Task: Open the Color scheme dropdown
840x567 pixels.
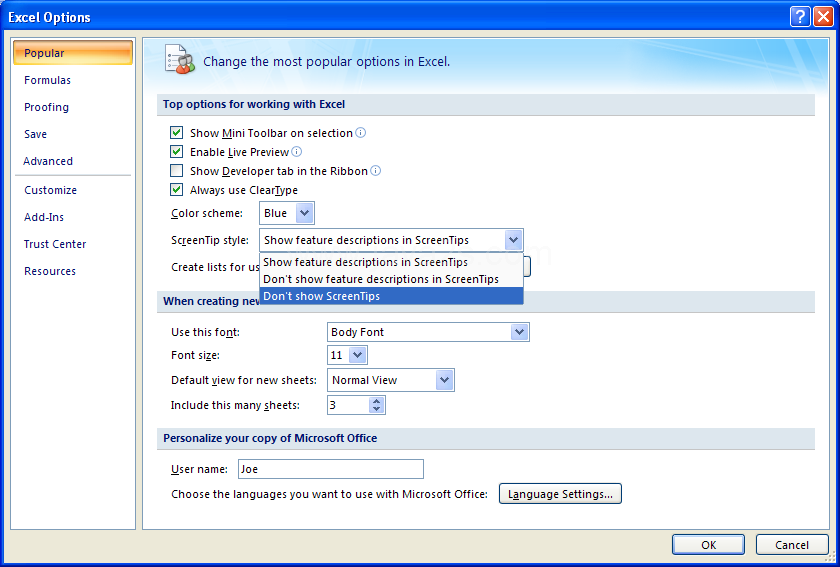Action: point(304,213)
